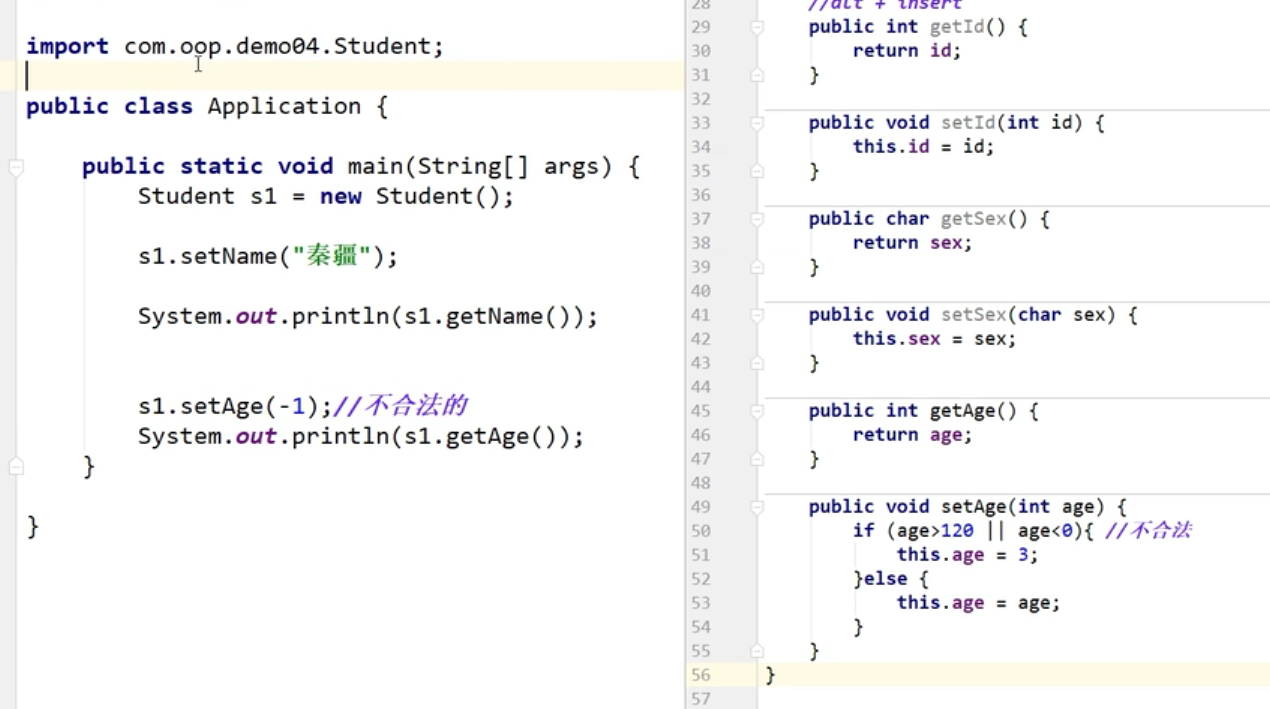The width and height of the screenshot is (1270, 709).
Task: Click the return sex; statement
Action: (912, 243)
